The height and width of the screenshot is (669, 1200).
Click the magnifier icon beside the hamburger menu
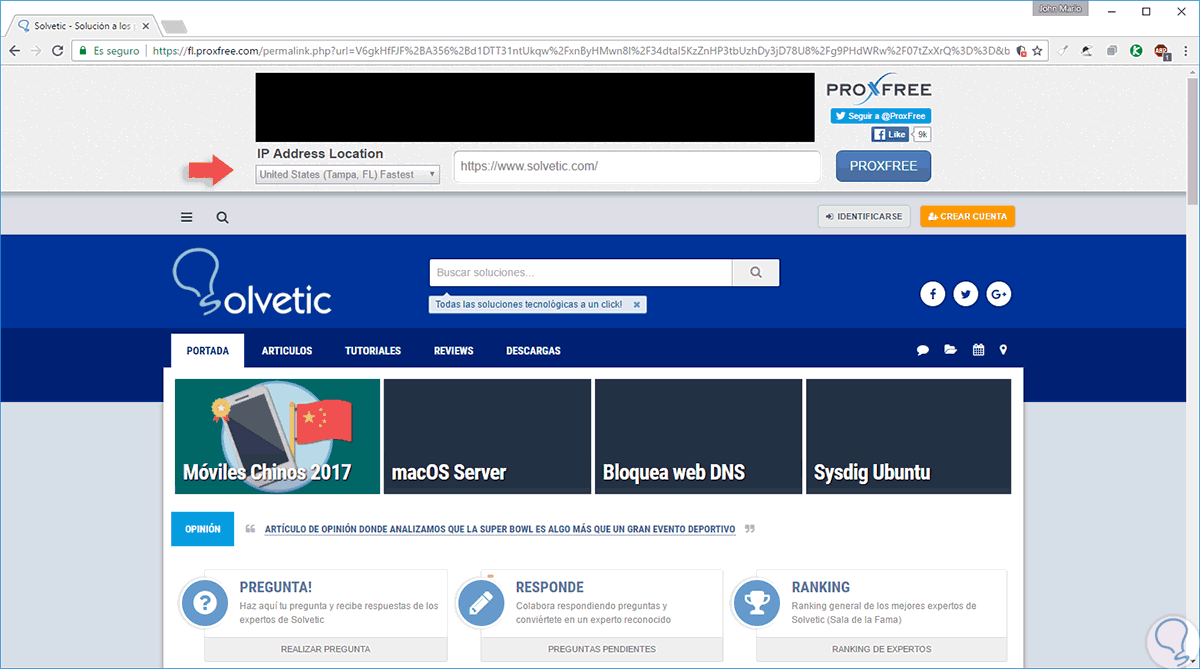tap(222, 217)
